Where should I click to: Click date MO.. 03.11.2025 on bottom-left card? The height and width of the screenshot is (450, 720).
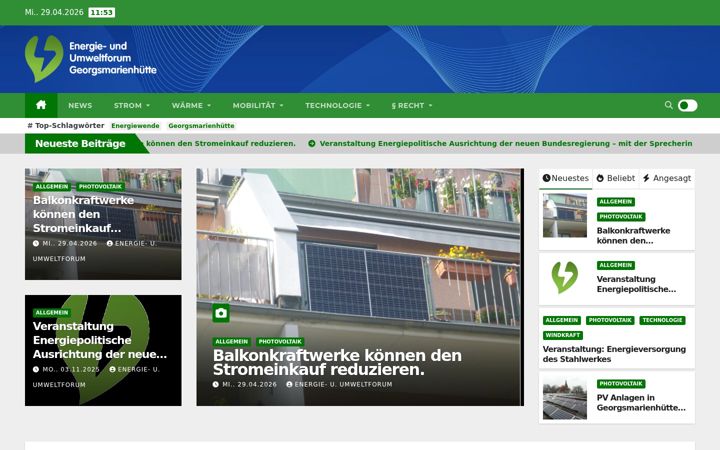click(x=71, y=369)
